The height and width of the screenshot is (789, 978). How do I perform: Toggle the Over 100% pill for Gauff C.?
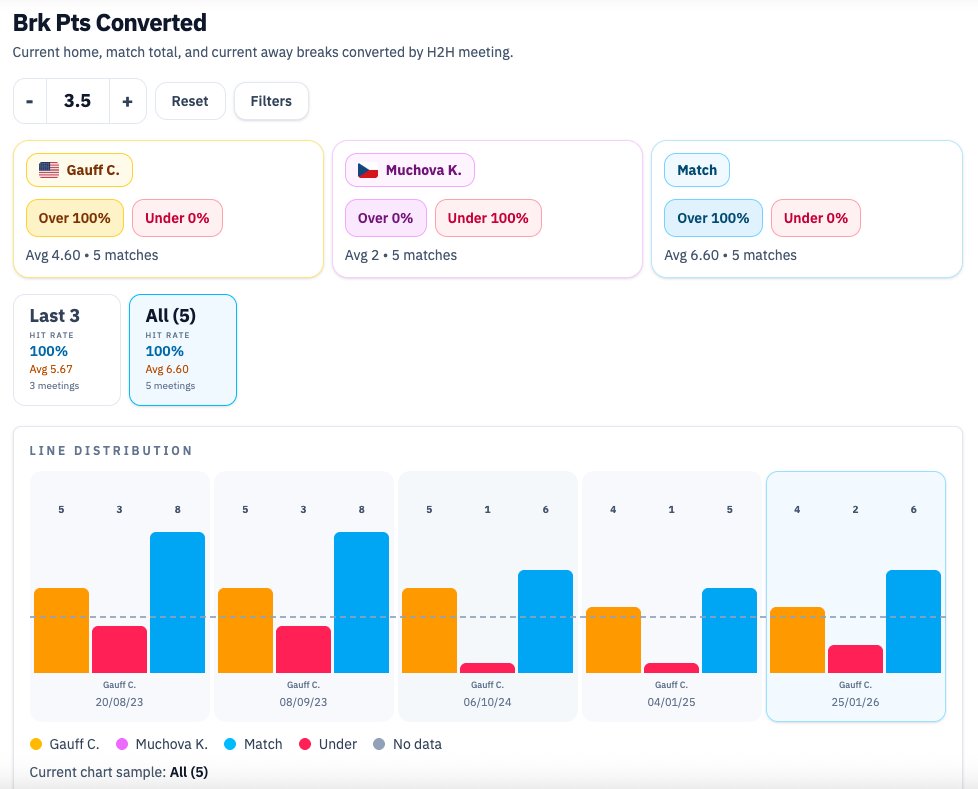[x=74, y=217]
